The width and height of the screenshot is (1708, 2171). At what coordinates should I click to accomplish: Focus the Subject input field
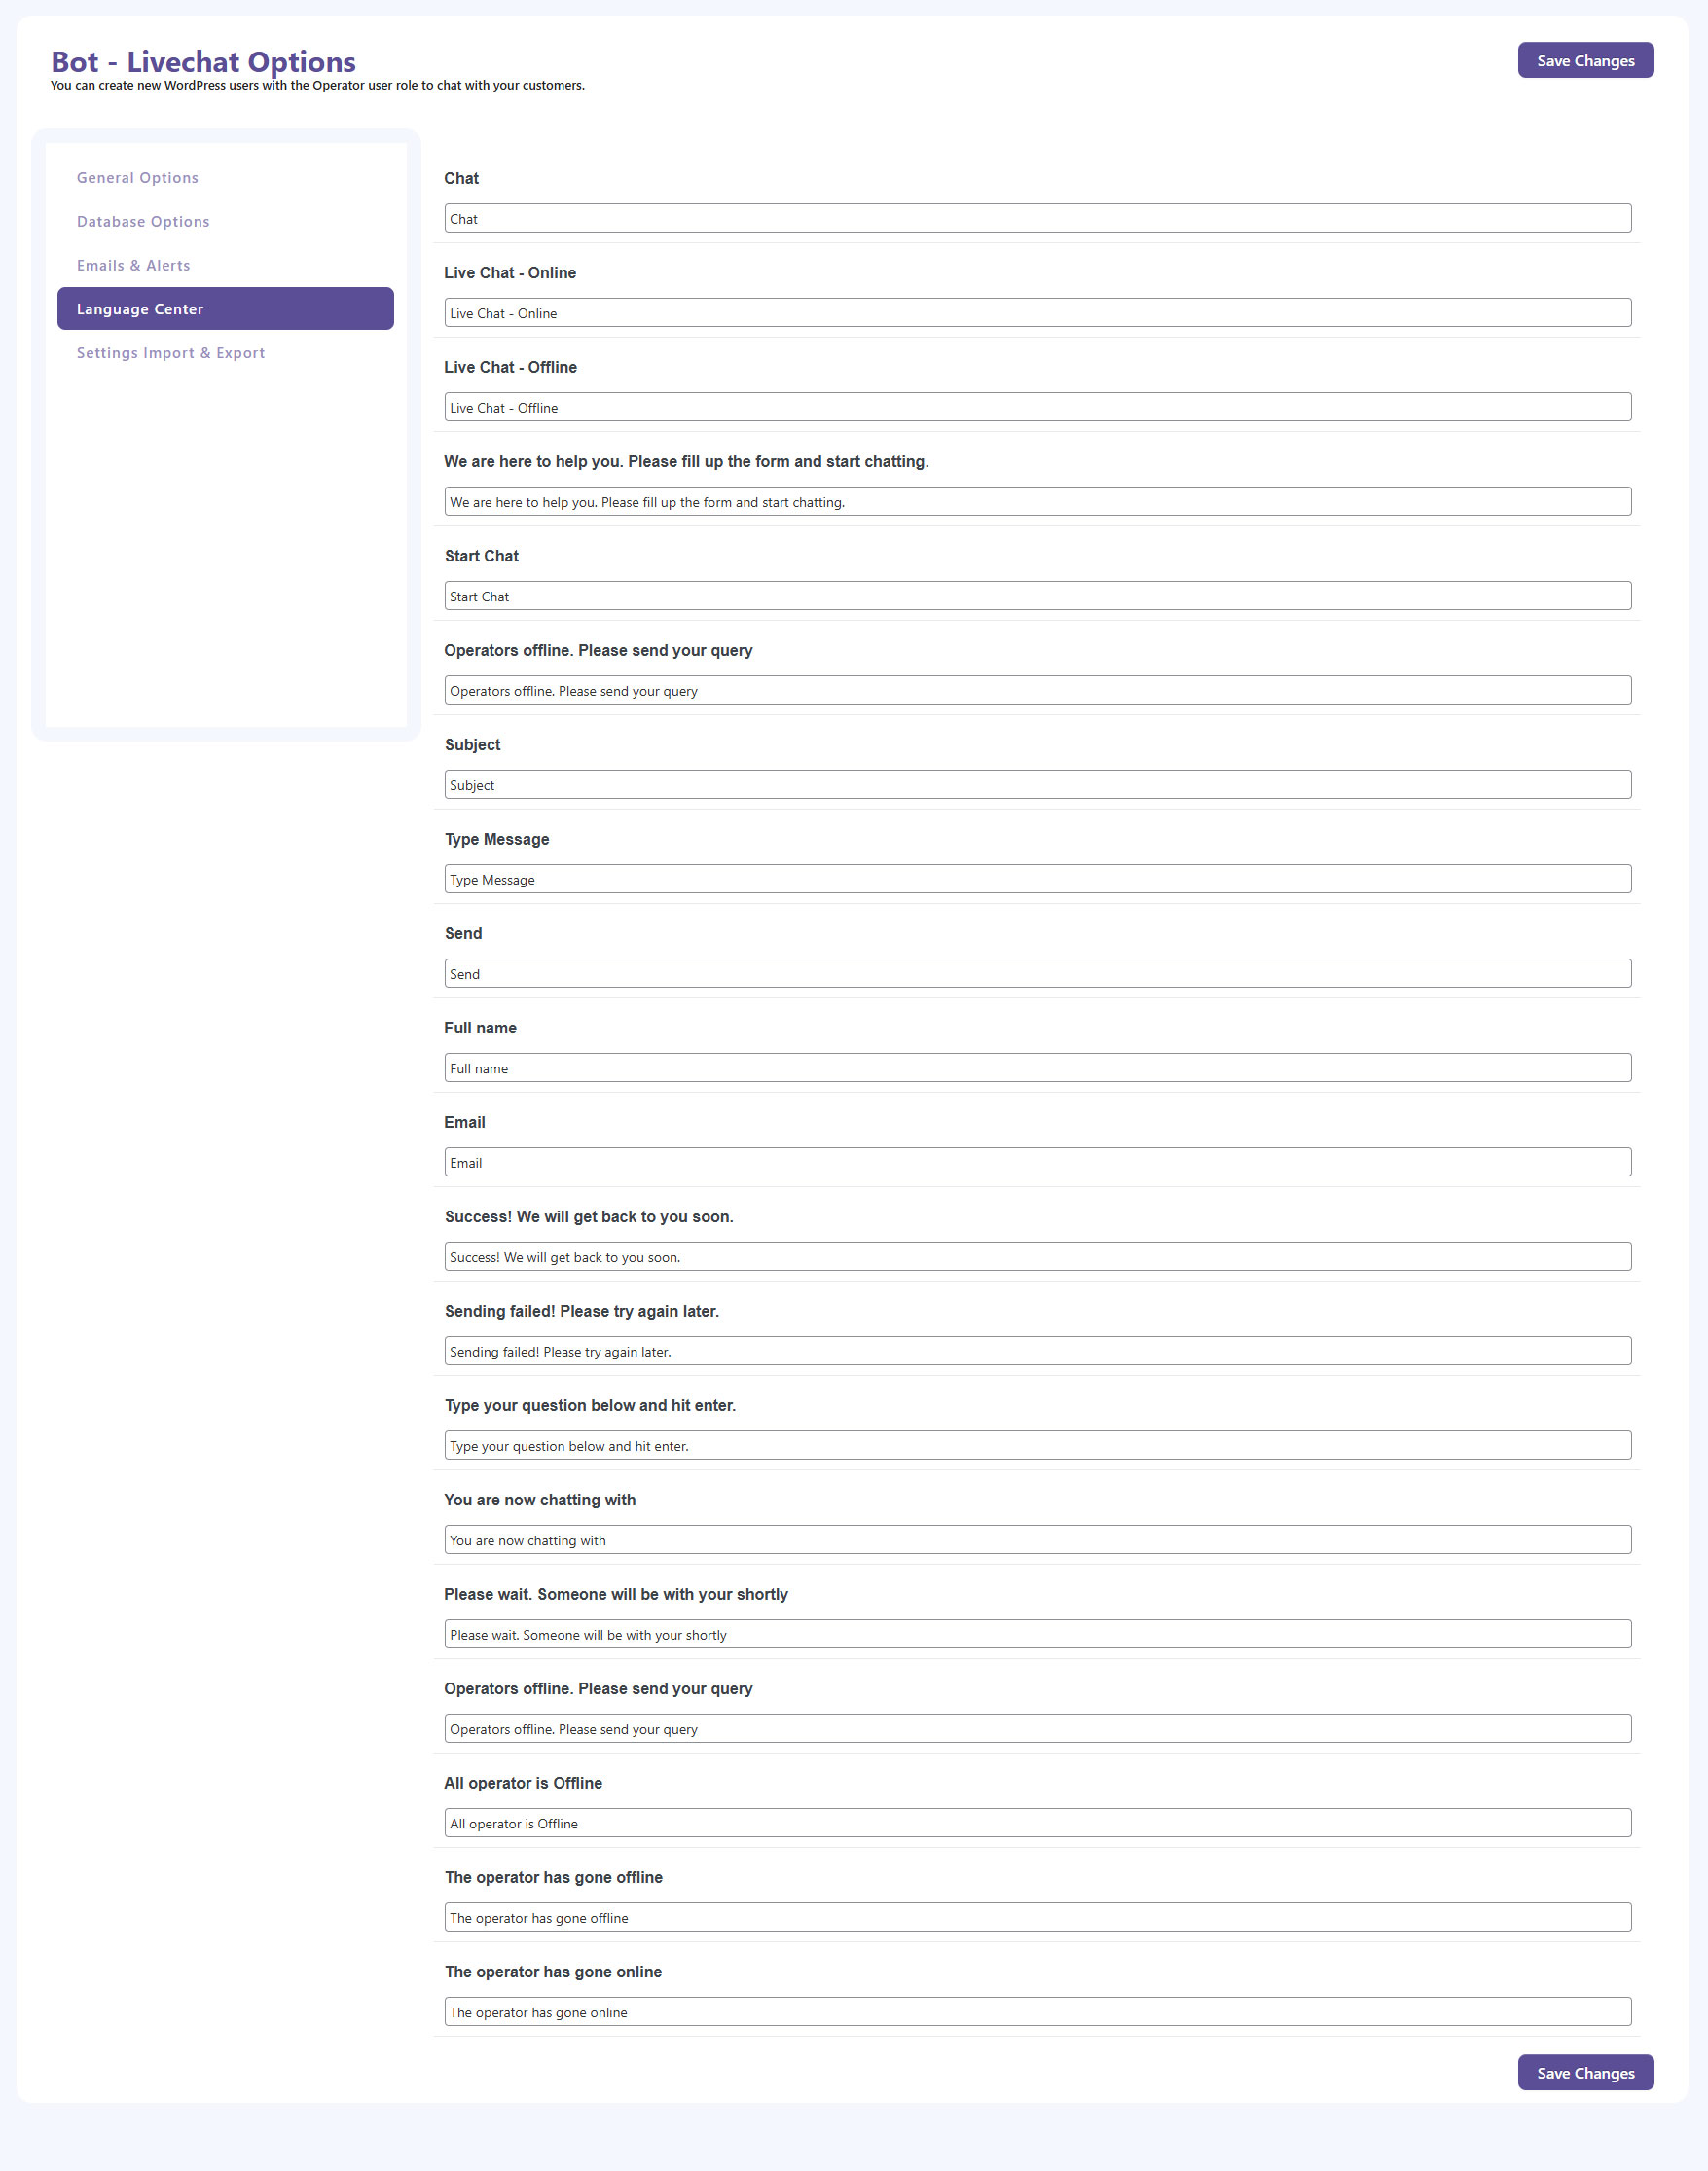[x=1037, y=785]
